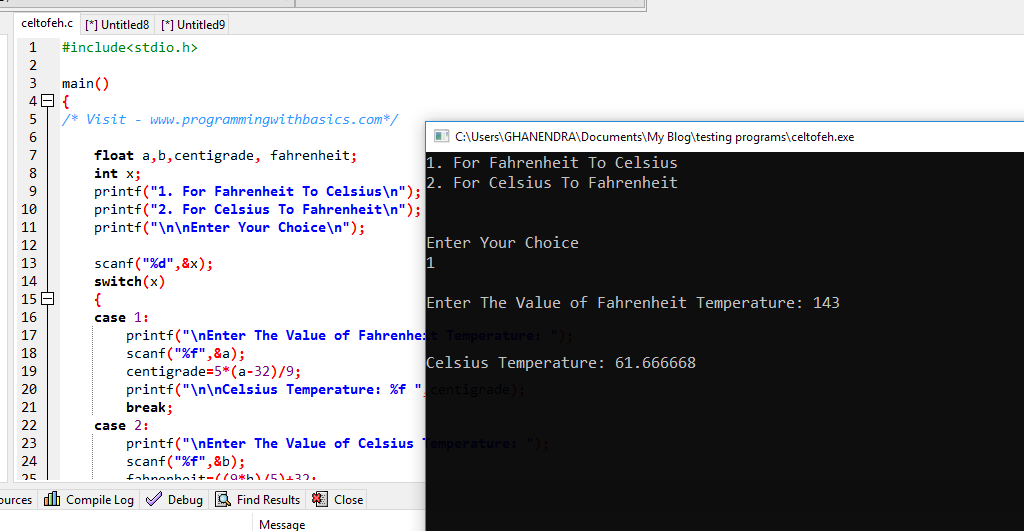Collapse the main function fold at line 4
This screenshot has height=531, width=1024.
[x=47, y=101]
